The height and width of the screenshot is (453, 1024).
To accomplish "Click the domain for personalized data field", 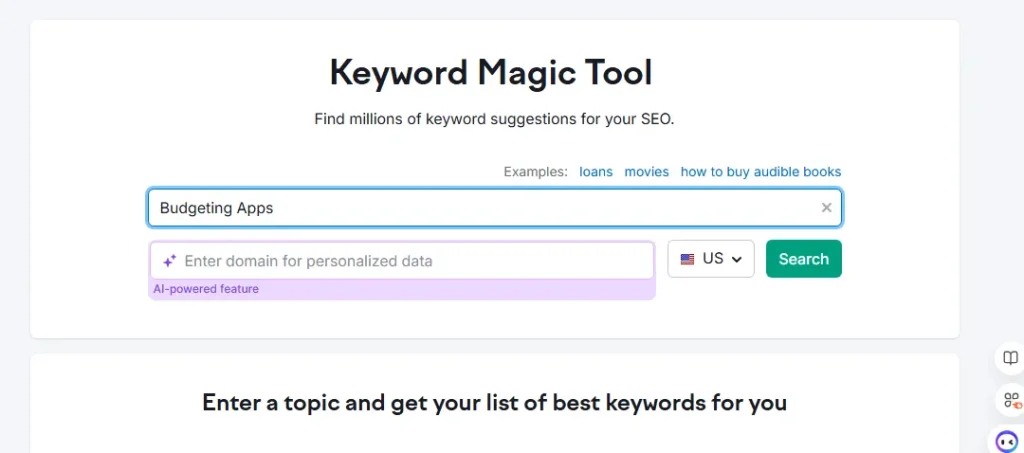I will (x=410, y=261).
